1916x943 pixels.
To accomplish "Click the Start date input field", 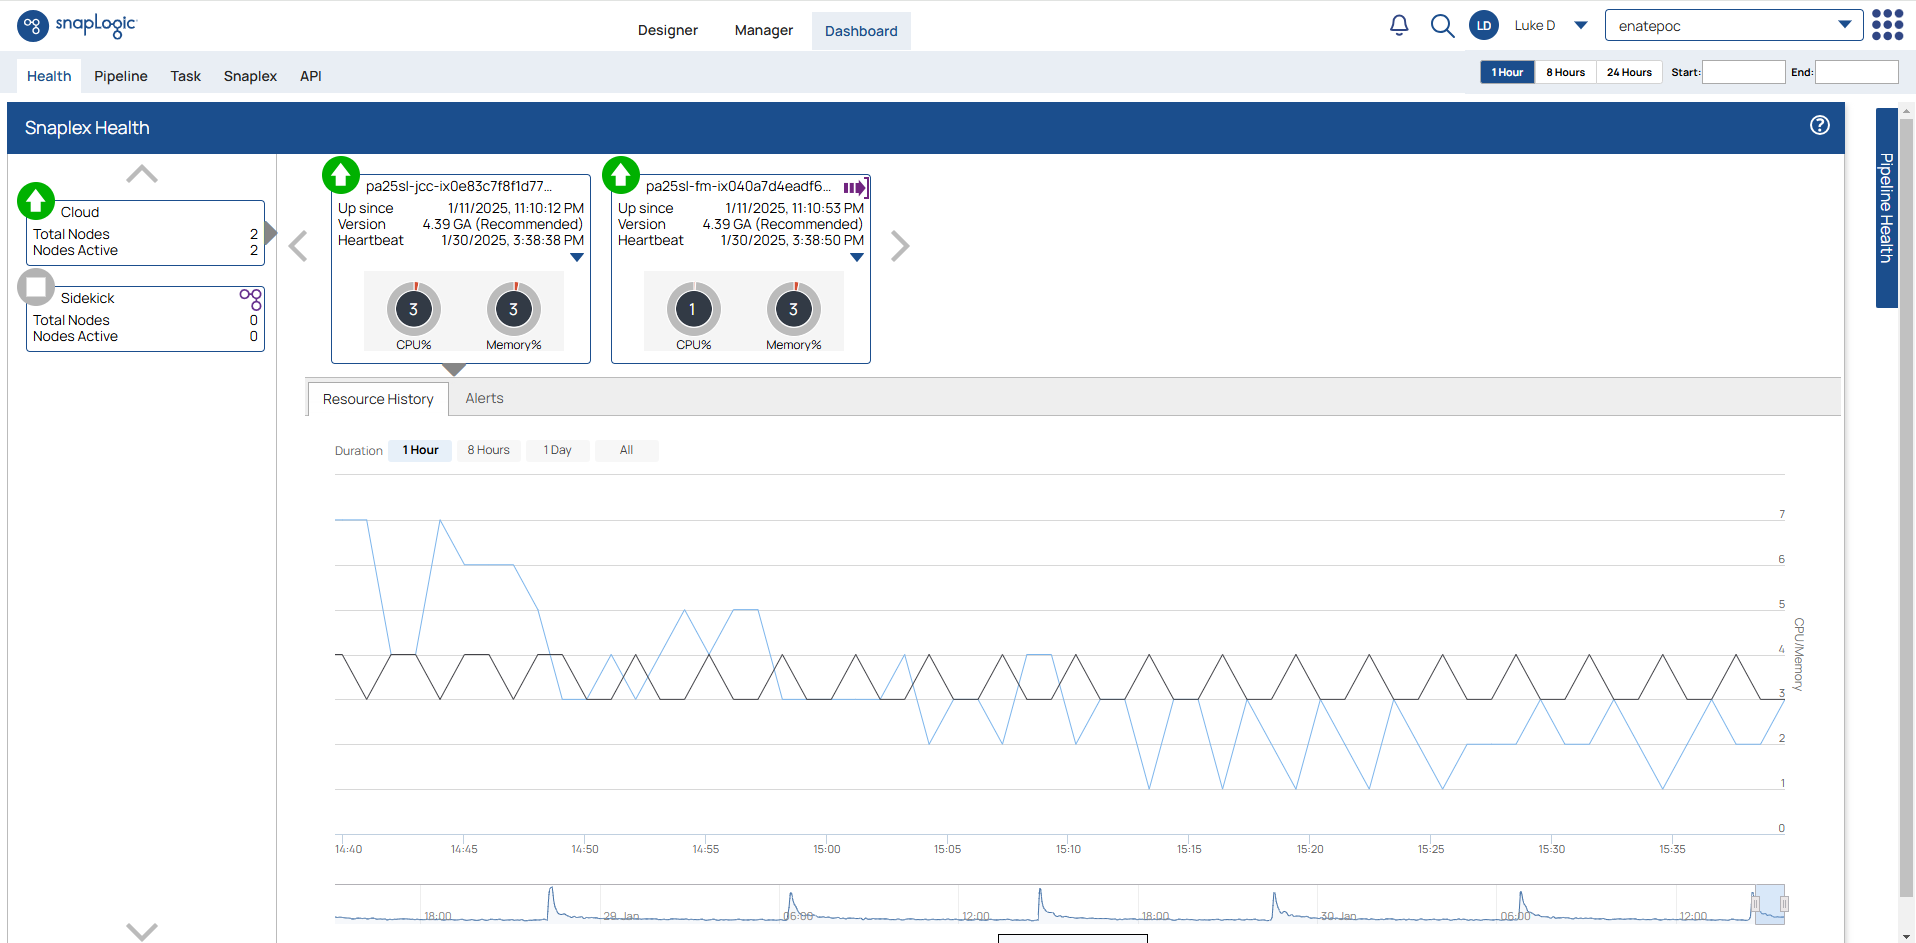I will point(1744,72).
